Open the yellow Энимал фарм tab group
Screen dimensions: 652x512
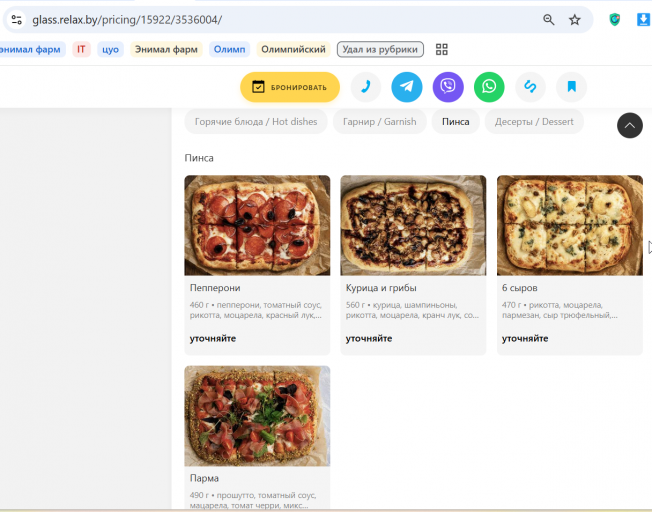(x=166, y=49)
